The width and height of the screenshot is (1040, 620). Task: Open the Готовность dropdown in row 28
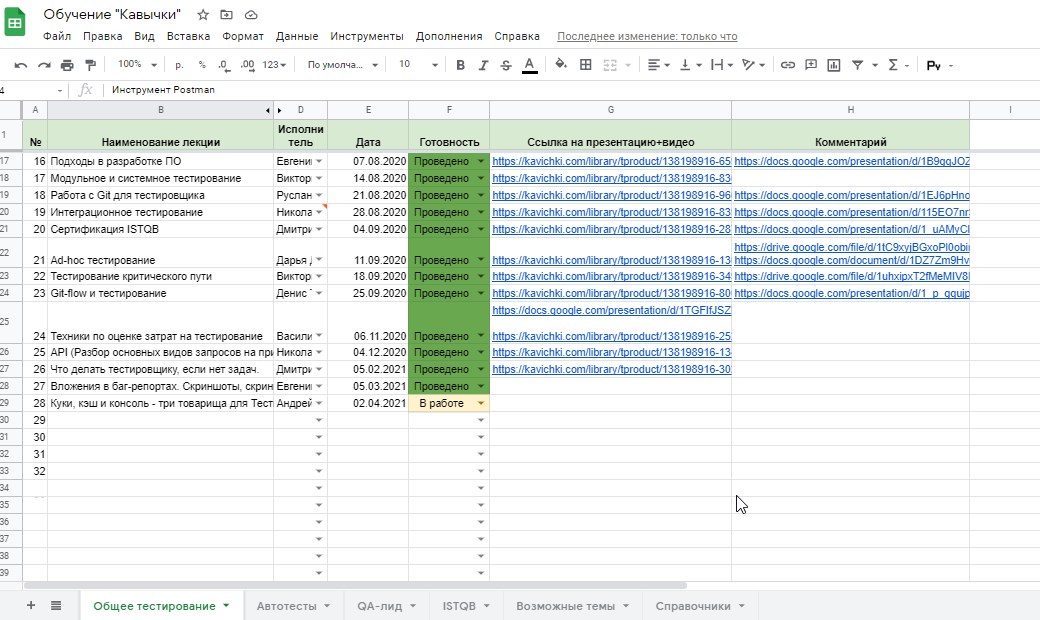(x=481, y=387)
